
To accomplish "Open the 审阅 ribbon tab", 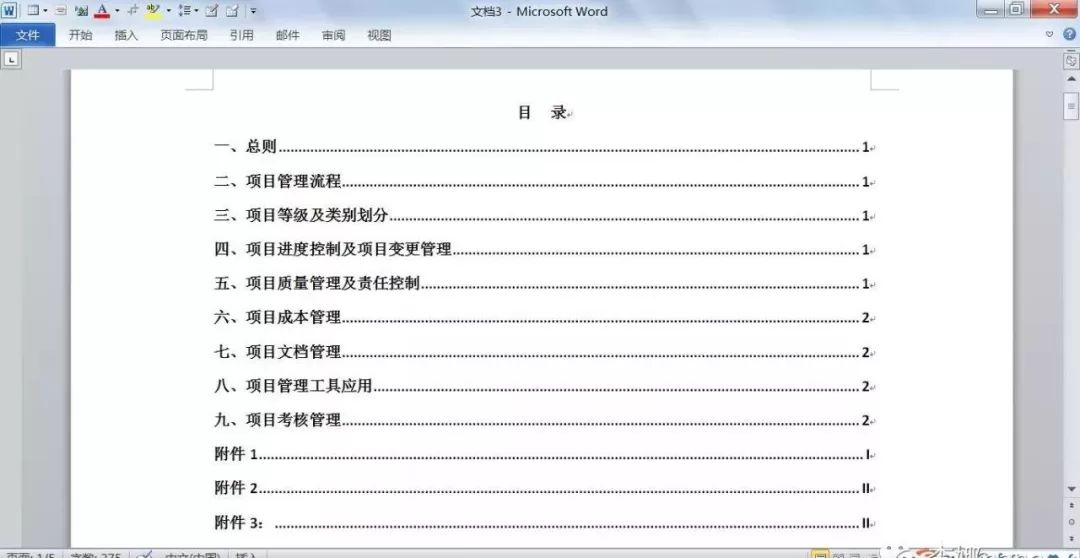I will point(333,35).
